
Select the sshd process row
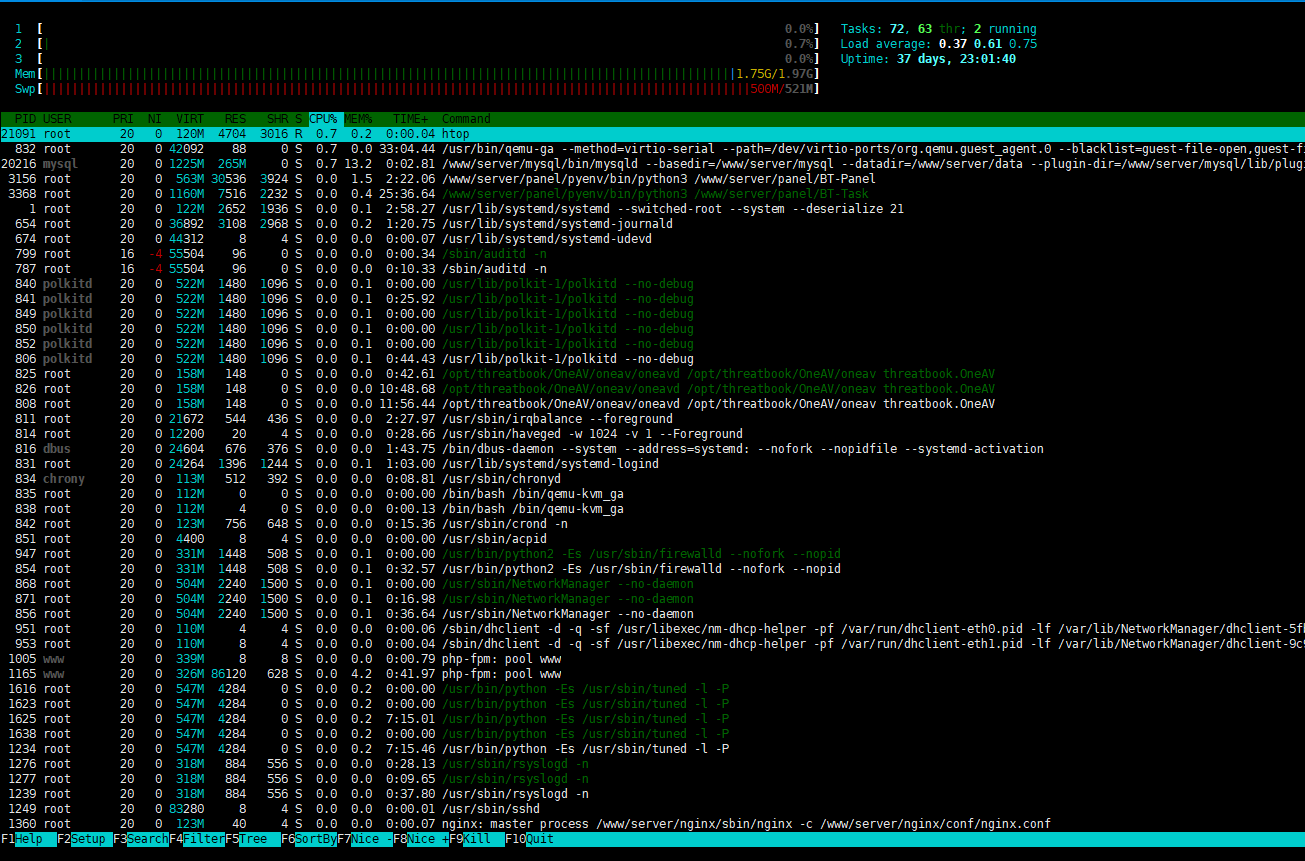(x=652, y=809)
